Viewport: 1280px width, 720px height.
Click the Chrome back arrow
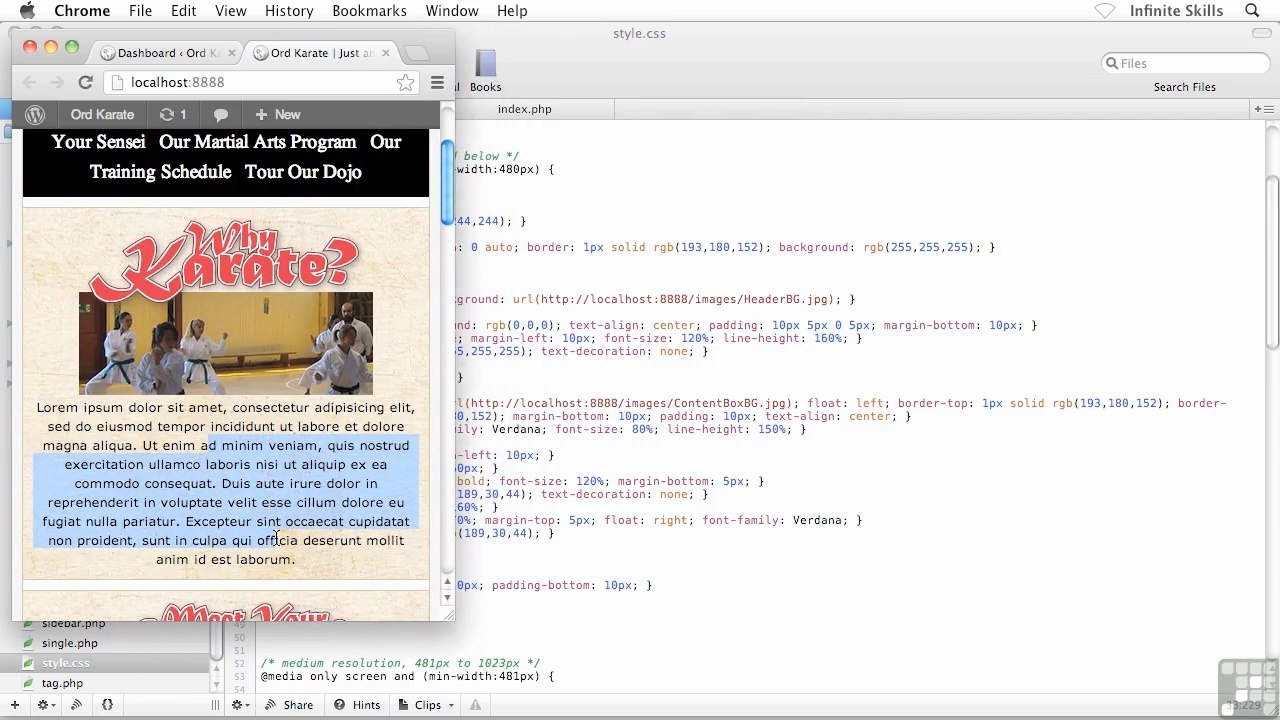29,83
